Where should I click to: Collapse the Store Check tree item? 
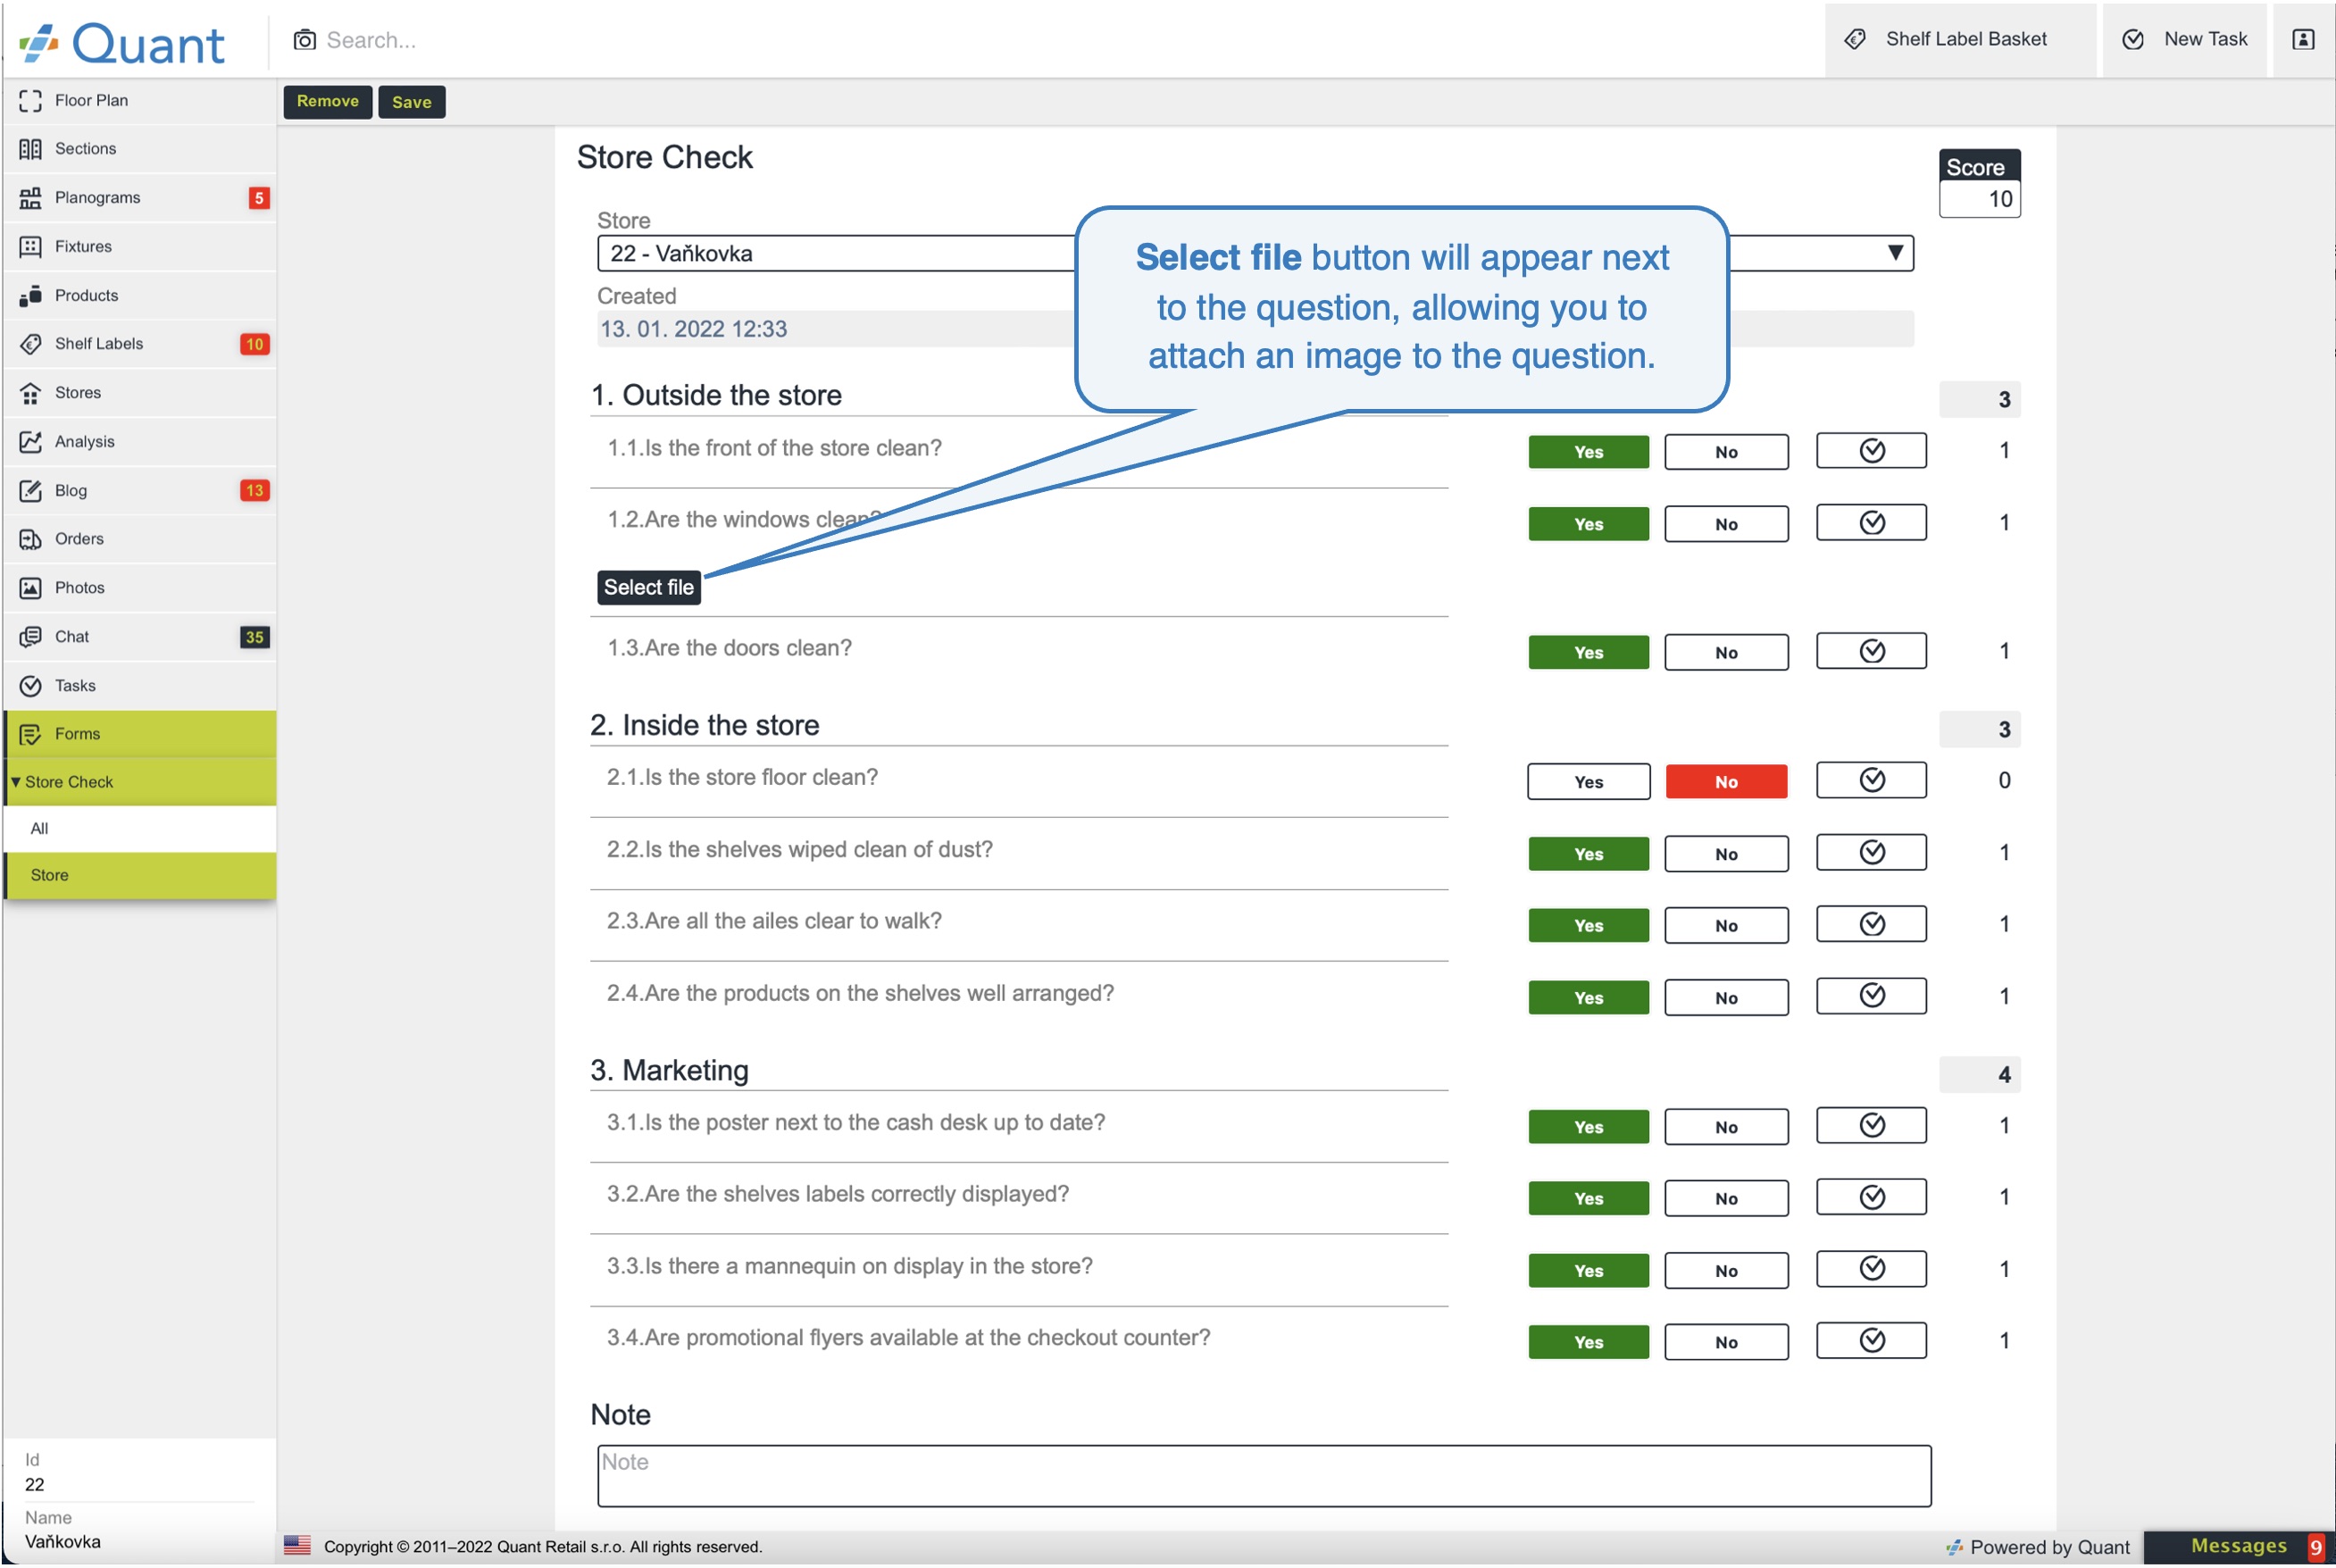[15, 782]
